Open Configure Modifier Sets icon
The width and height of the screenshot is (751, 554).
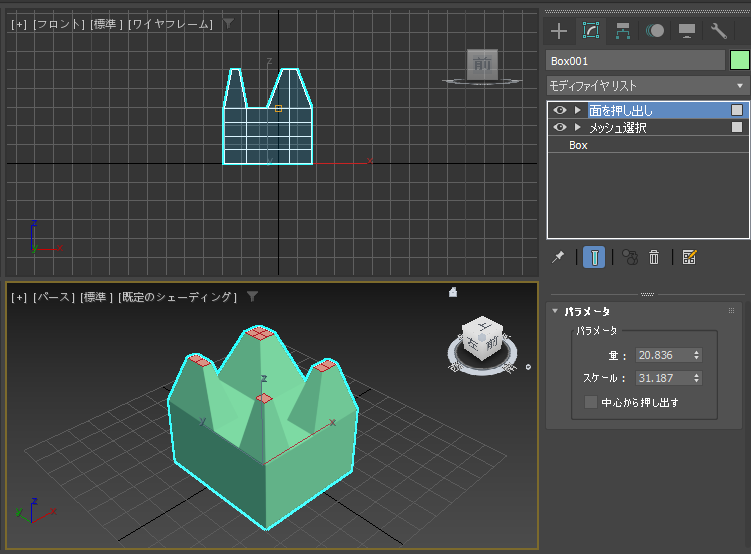point(689,257)
